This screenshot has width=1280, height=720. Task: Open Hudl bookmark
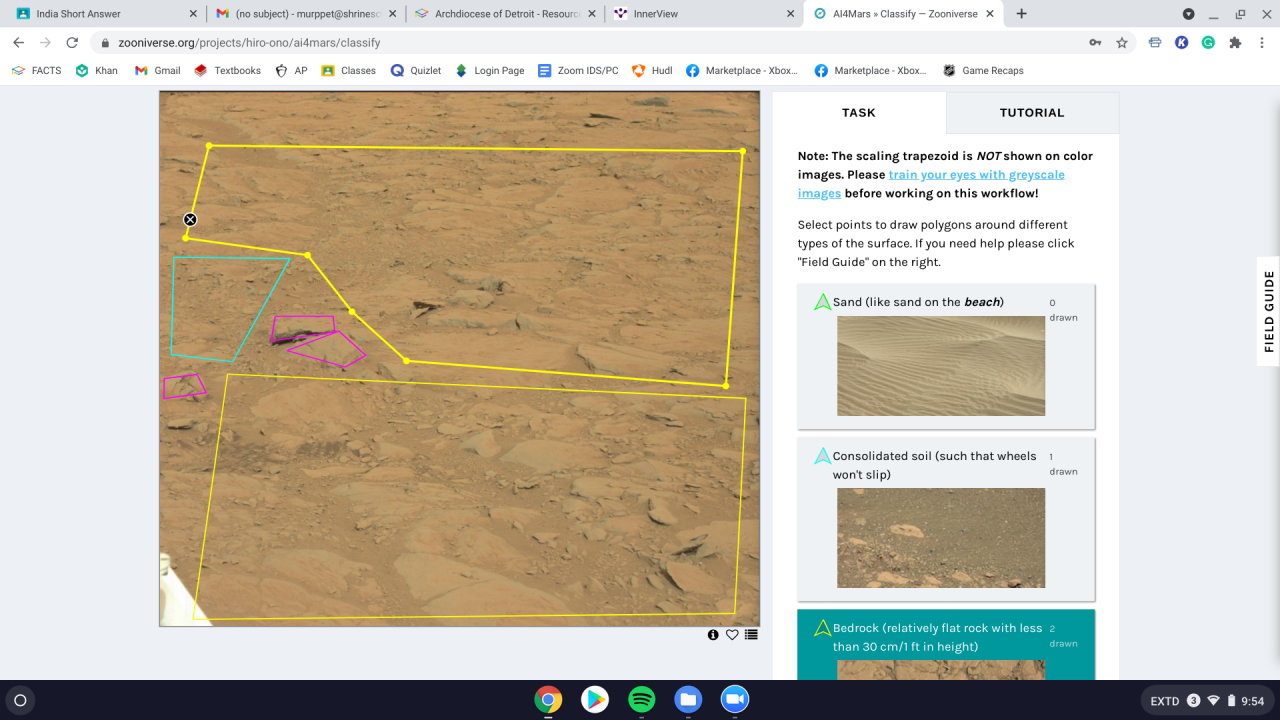pyautogui.click(x=652, y=71)
